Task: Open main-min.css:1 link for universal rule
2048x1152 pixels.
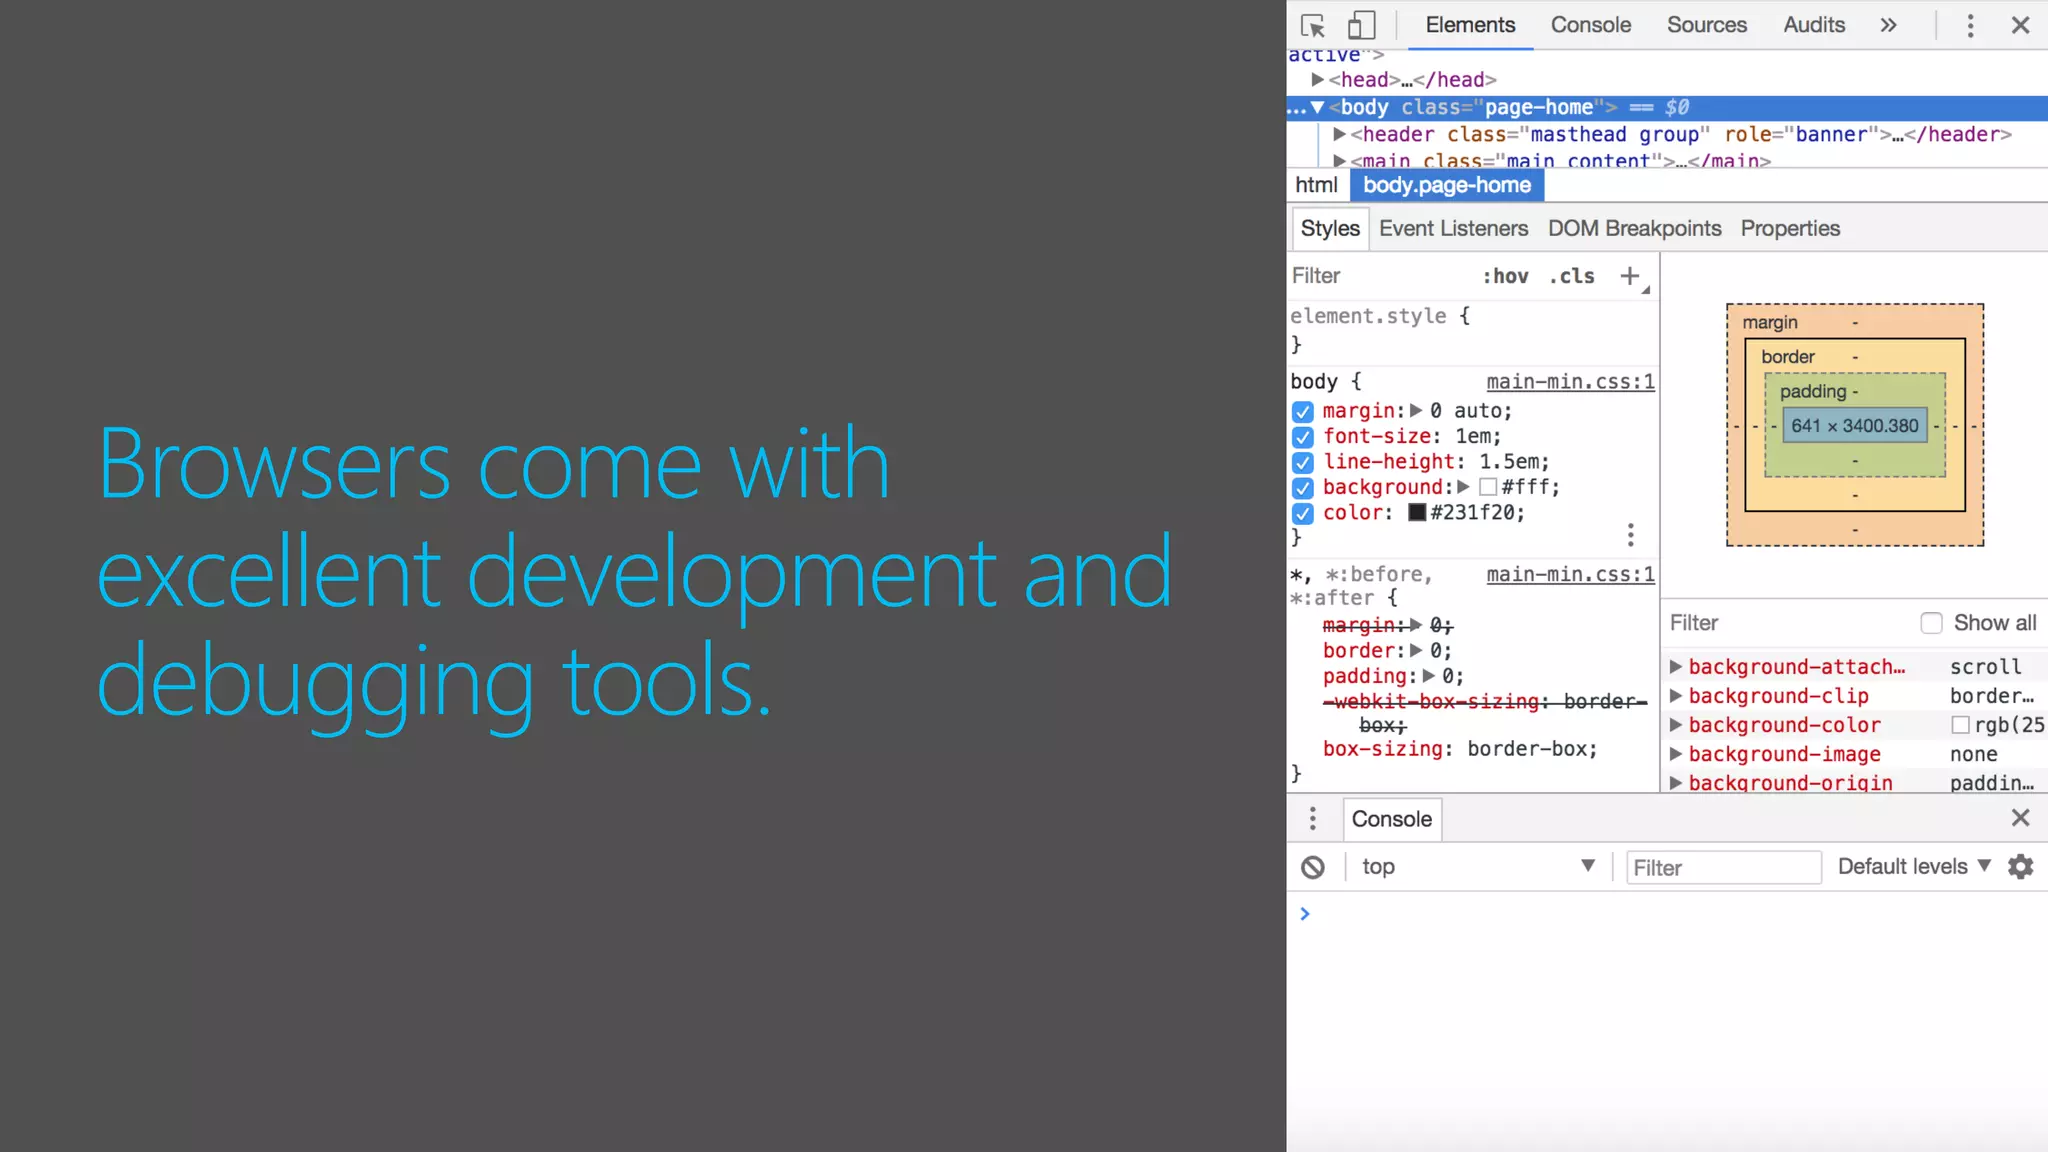Action: click(x=1570, y=574)
